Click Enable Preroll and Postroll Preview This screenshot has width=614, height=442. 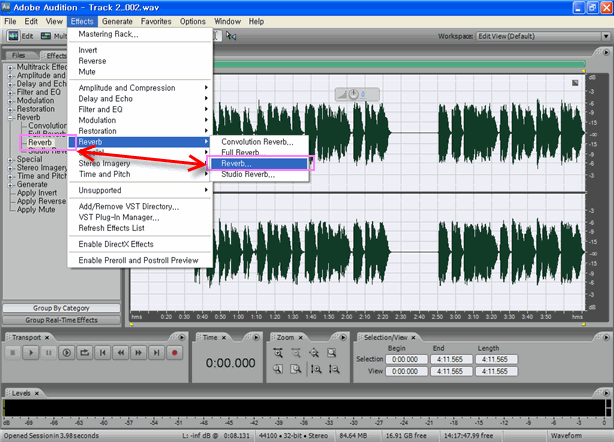[x=140, y=260]
